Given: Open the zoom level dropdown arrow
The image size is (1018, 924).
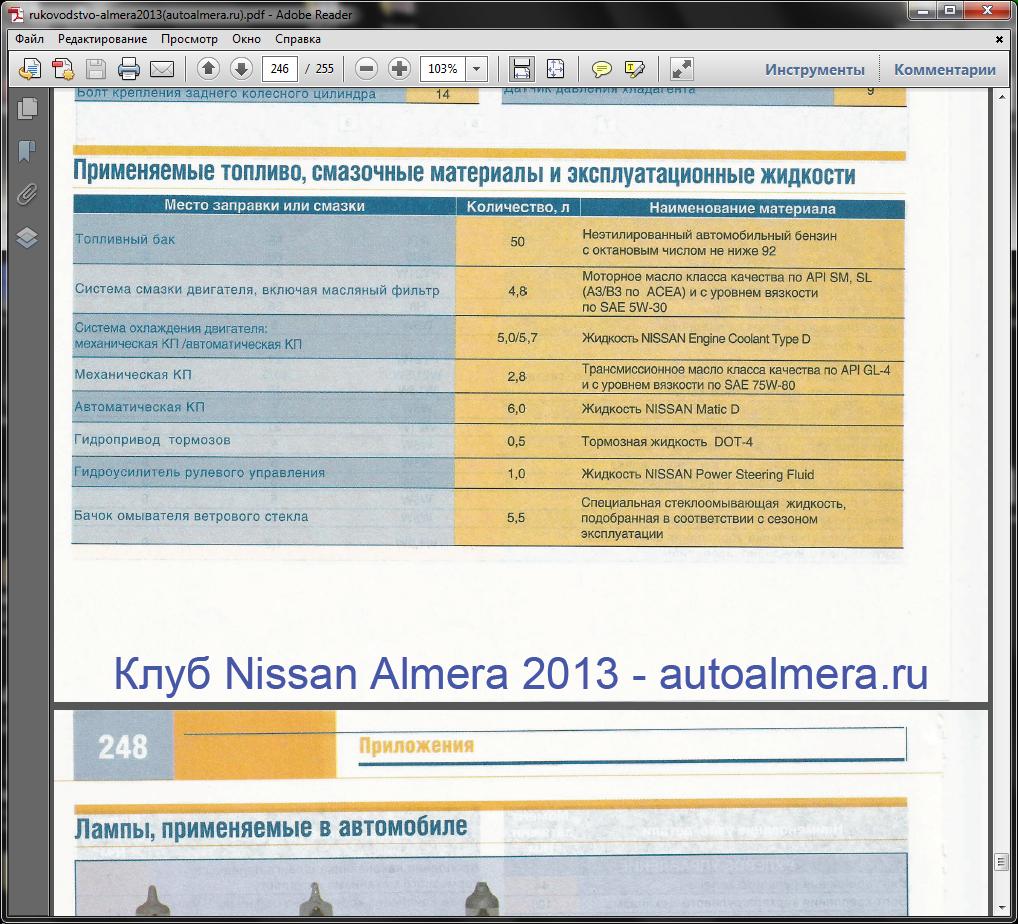Looking at the screenshot, I should 477,68.
